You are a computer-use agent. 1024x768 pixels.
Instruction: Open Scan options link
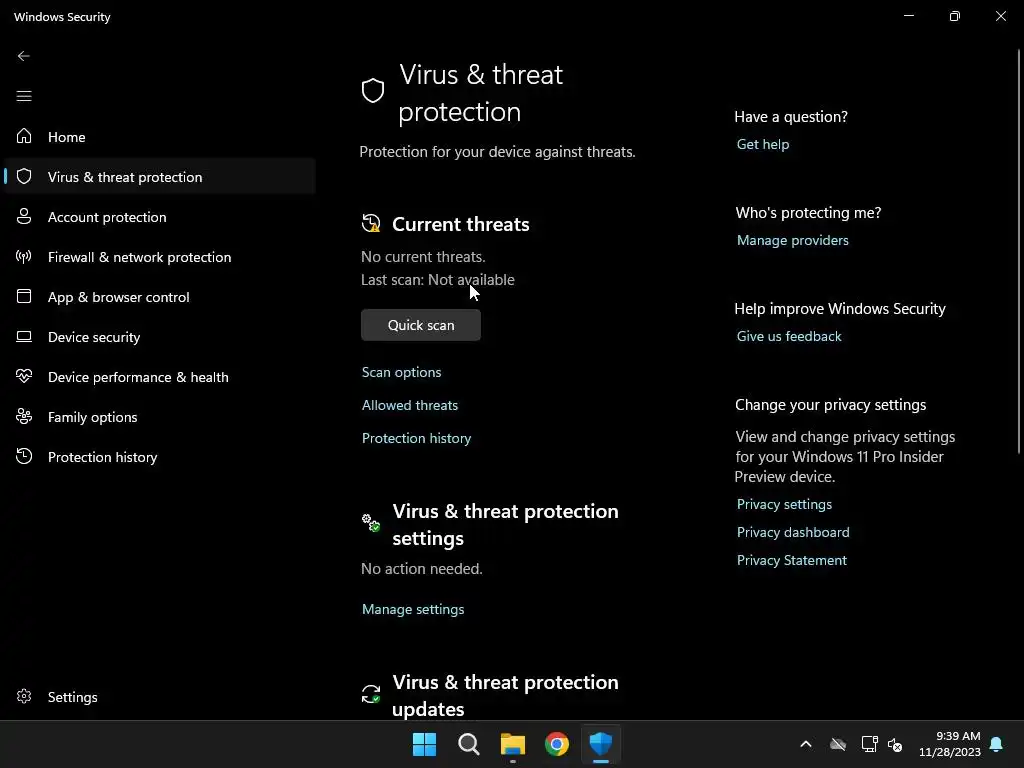(x=402, y=372)
